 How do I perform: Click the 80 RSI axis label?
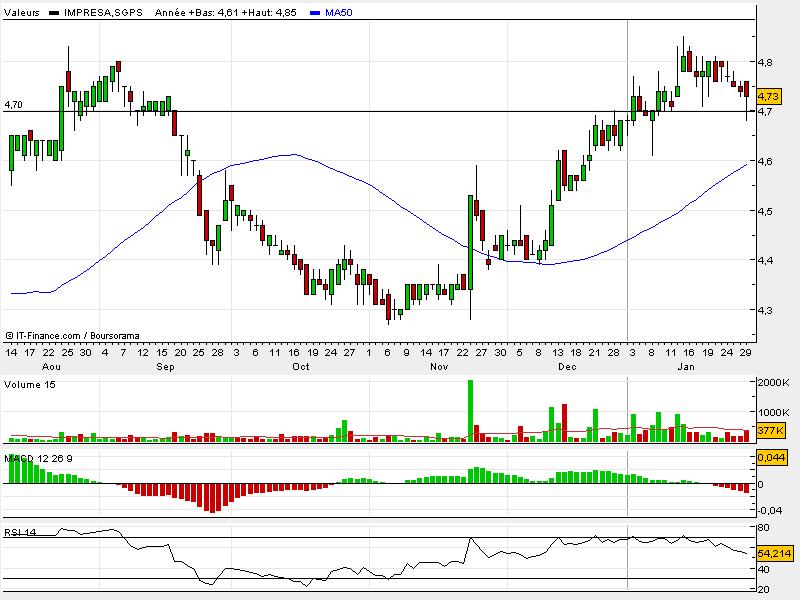coord(764,528)
